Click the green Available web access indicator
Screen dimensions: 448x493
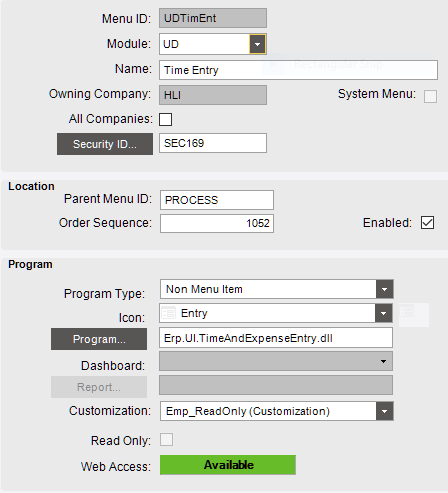pyautogui.click(x=228, y=465)
